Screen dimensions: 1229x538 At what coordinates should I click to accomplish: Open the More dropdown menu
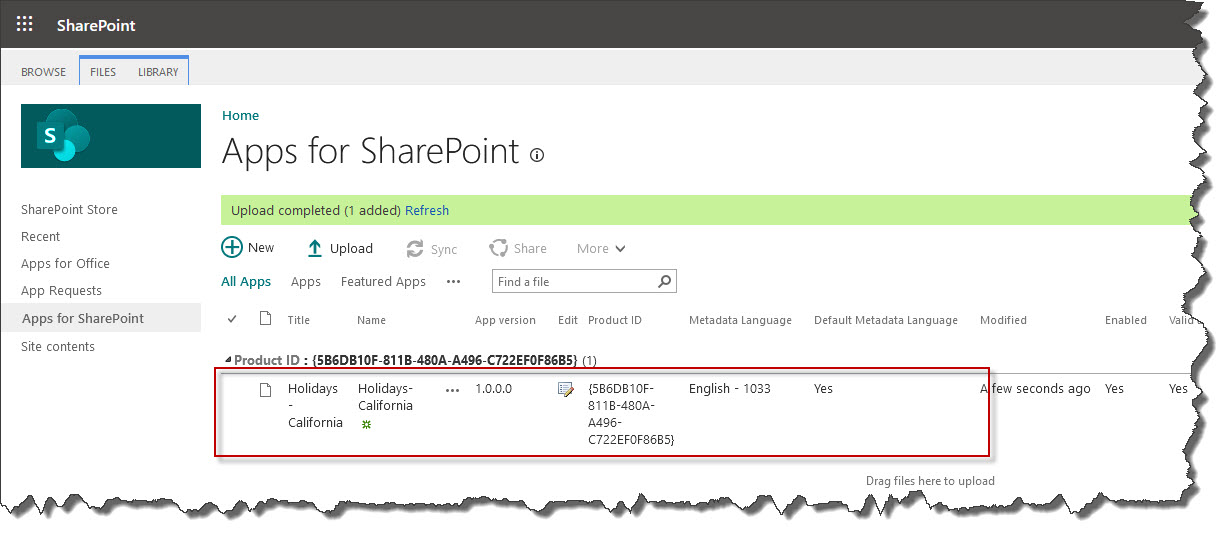coord(601,249)
